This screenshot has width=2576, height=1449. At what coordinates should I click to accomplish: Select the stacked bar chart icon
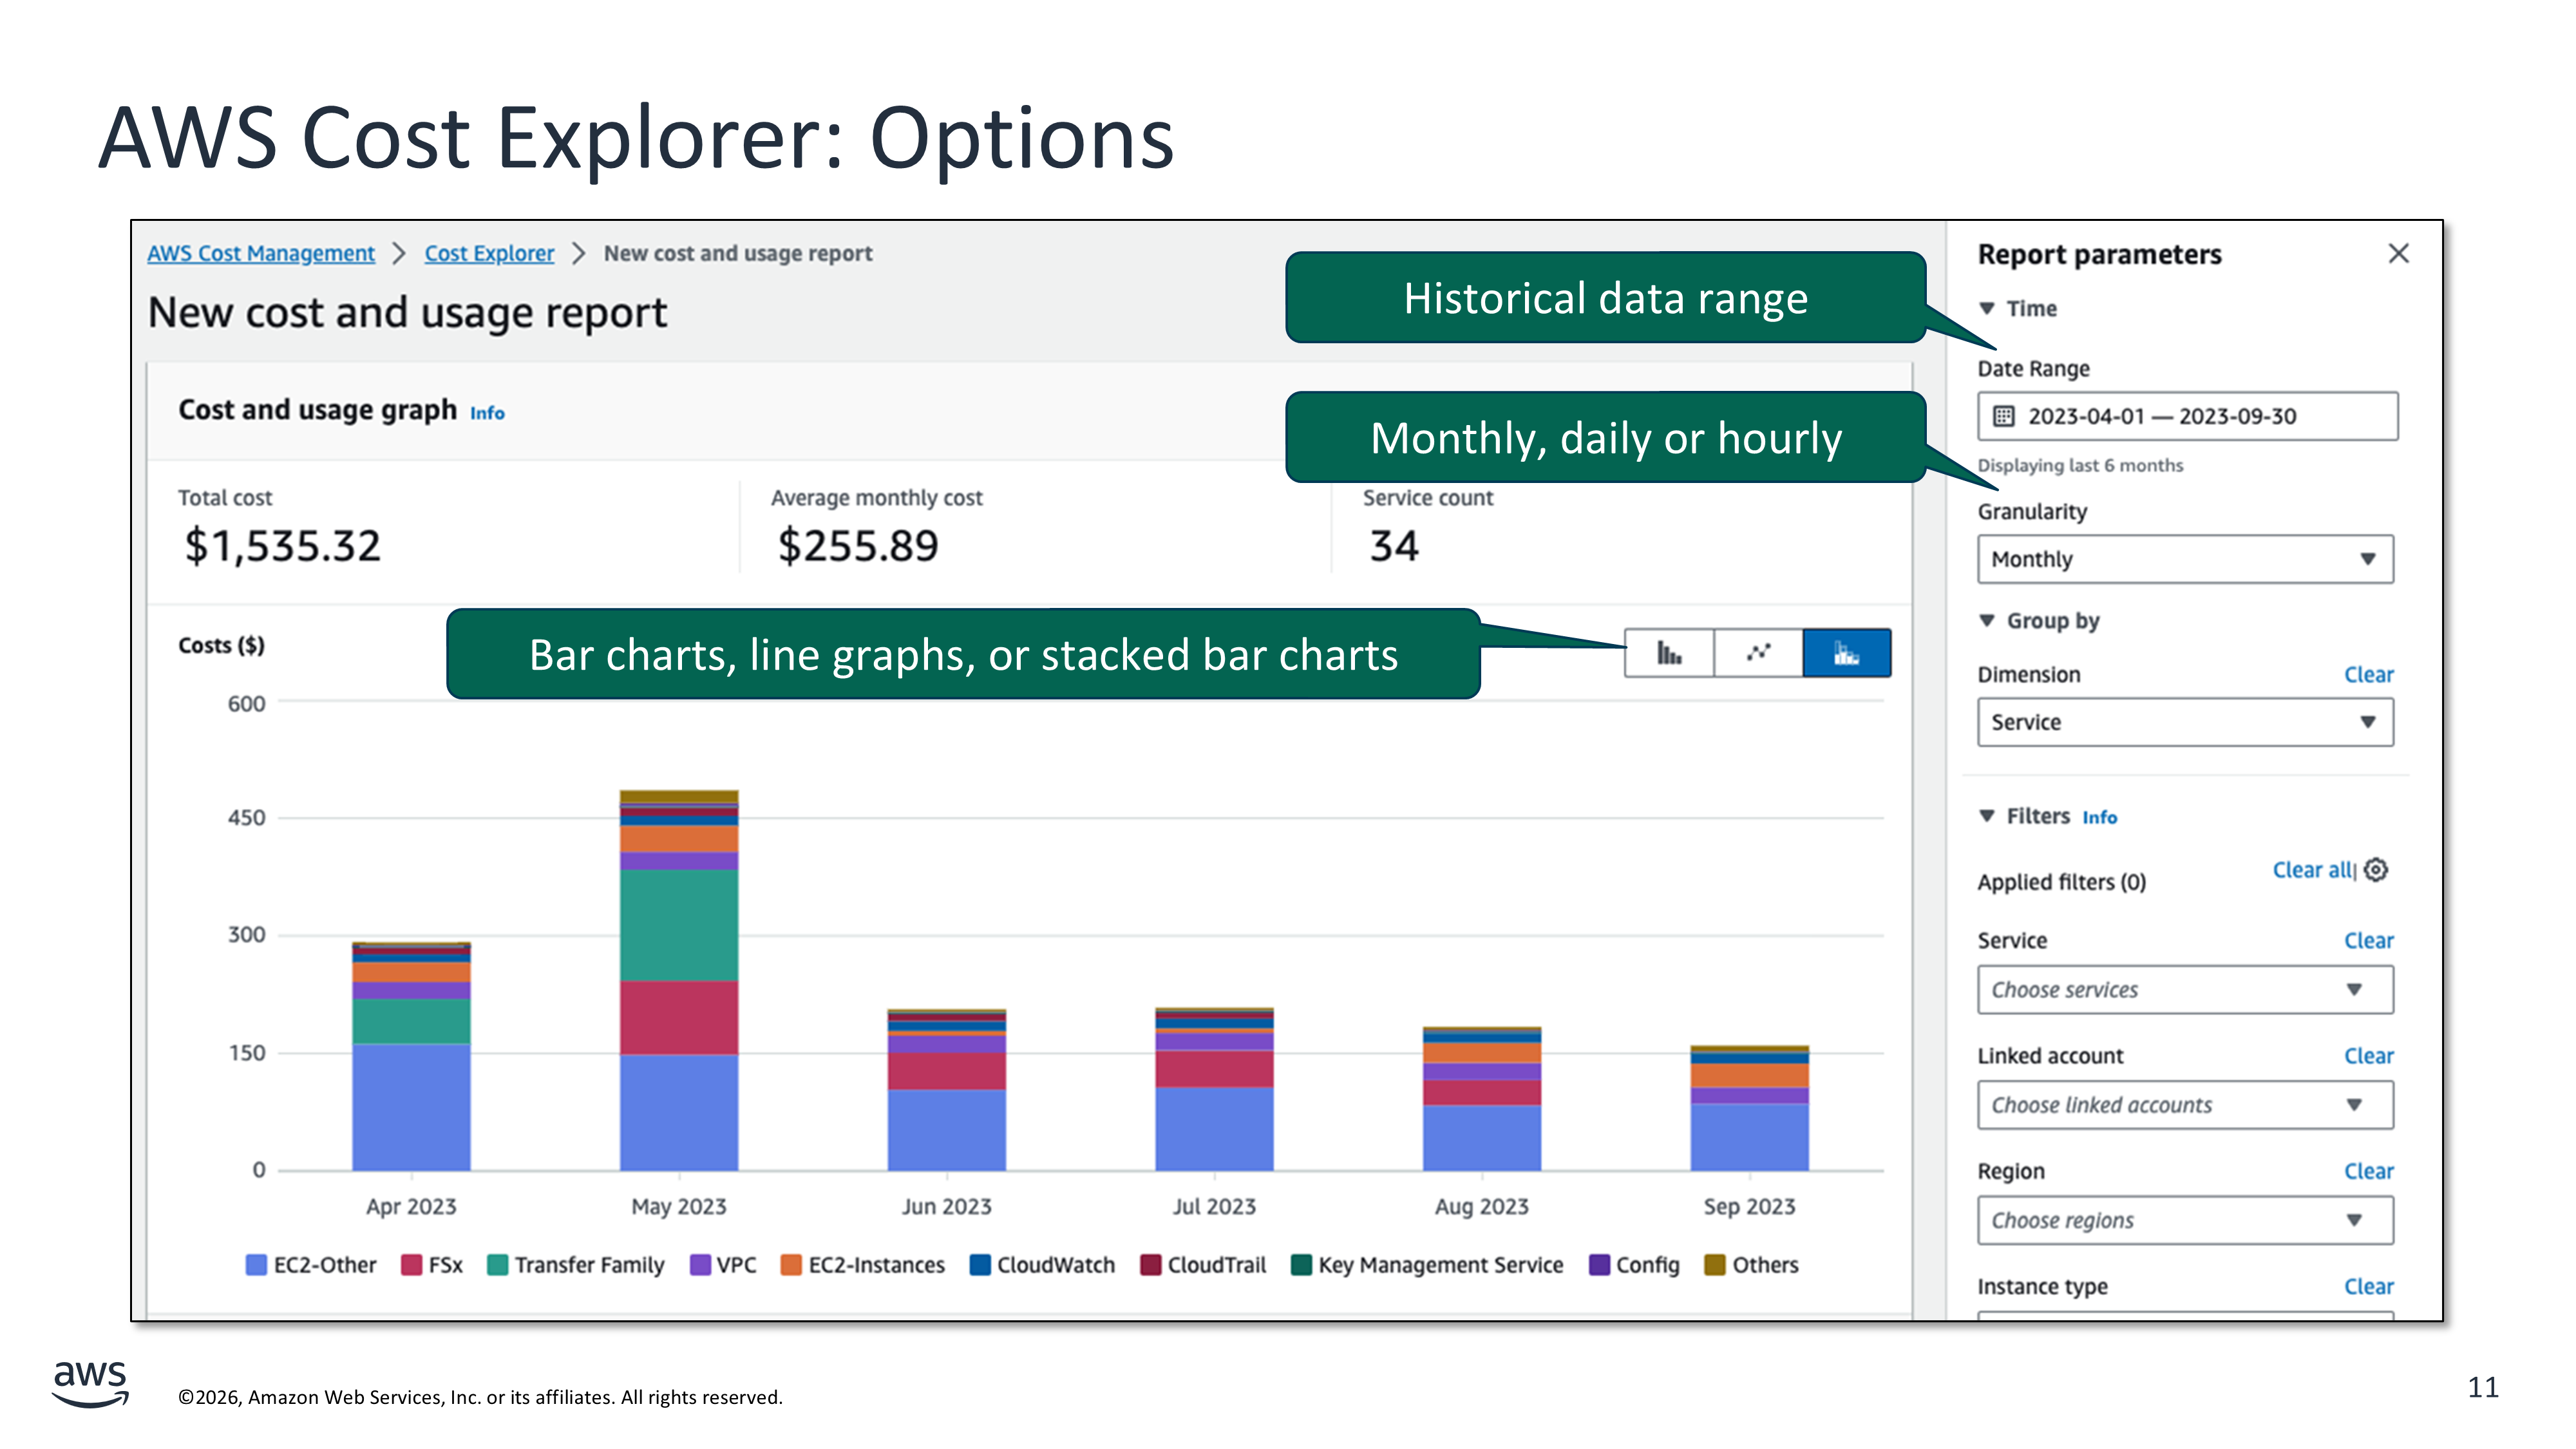[1846, 653]
